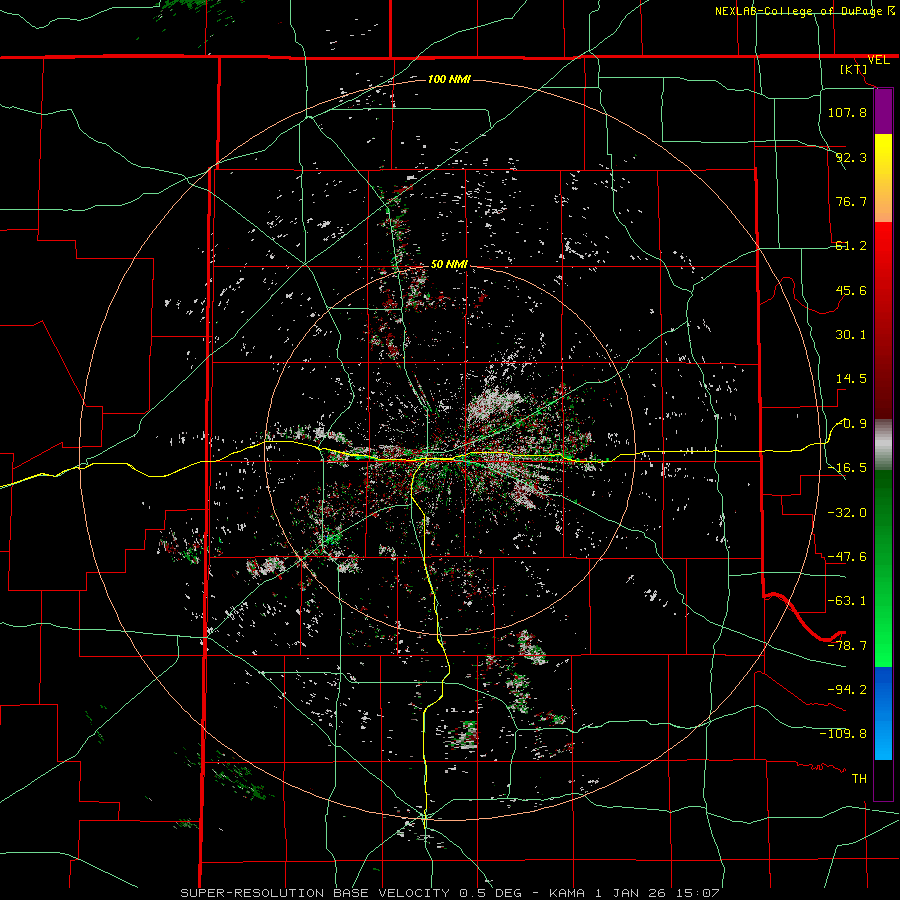900x900 pixels.
Task: Click the -32.0 scale value
Action: (x=847, y=513)
